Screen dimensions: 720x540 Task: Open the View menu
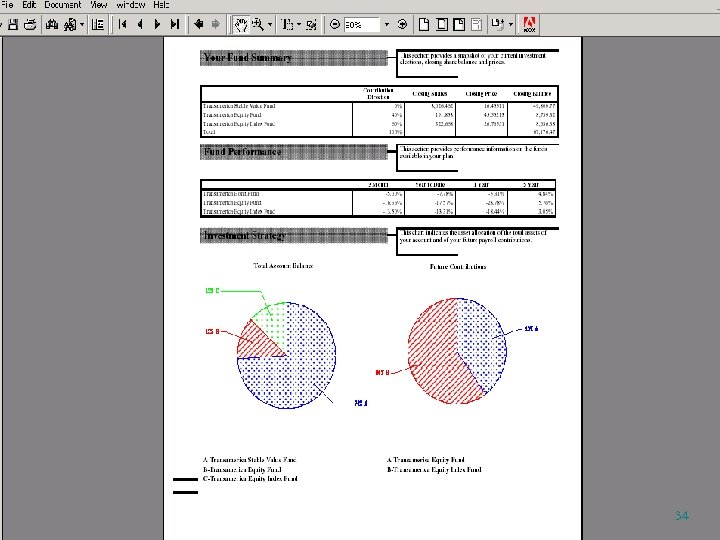pos(98,5)
